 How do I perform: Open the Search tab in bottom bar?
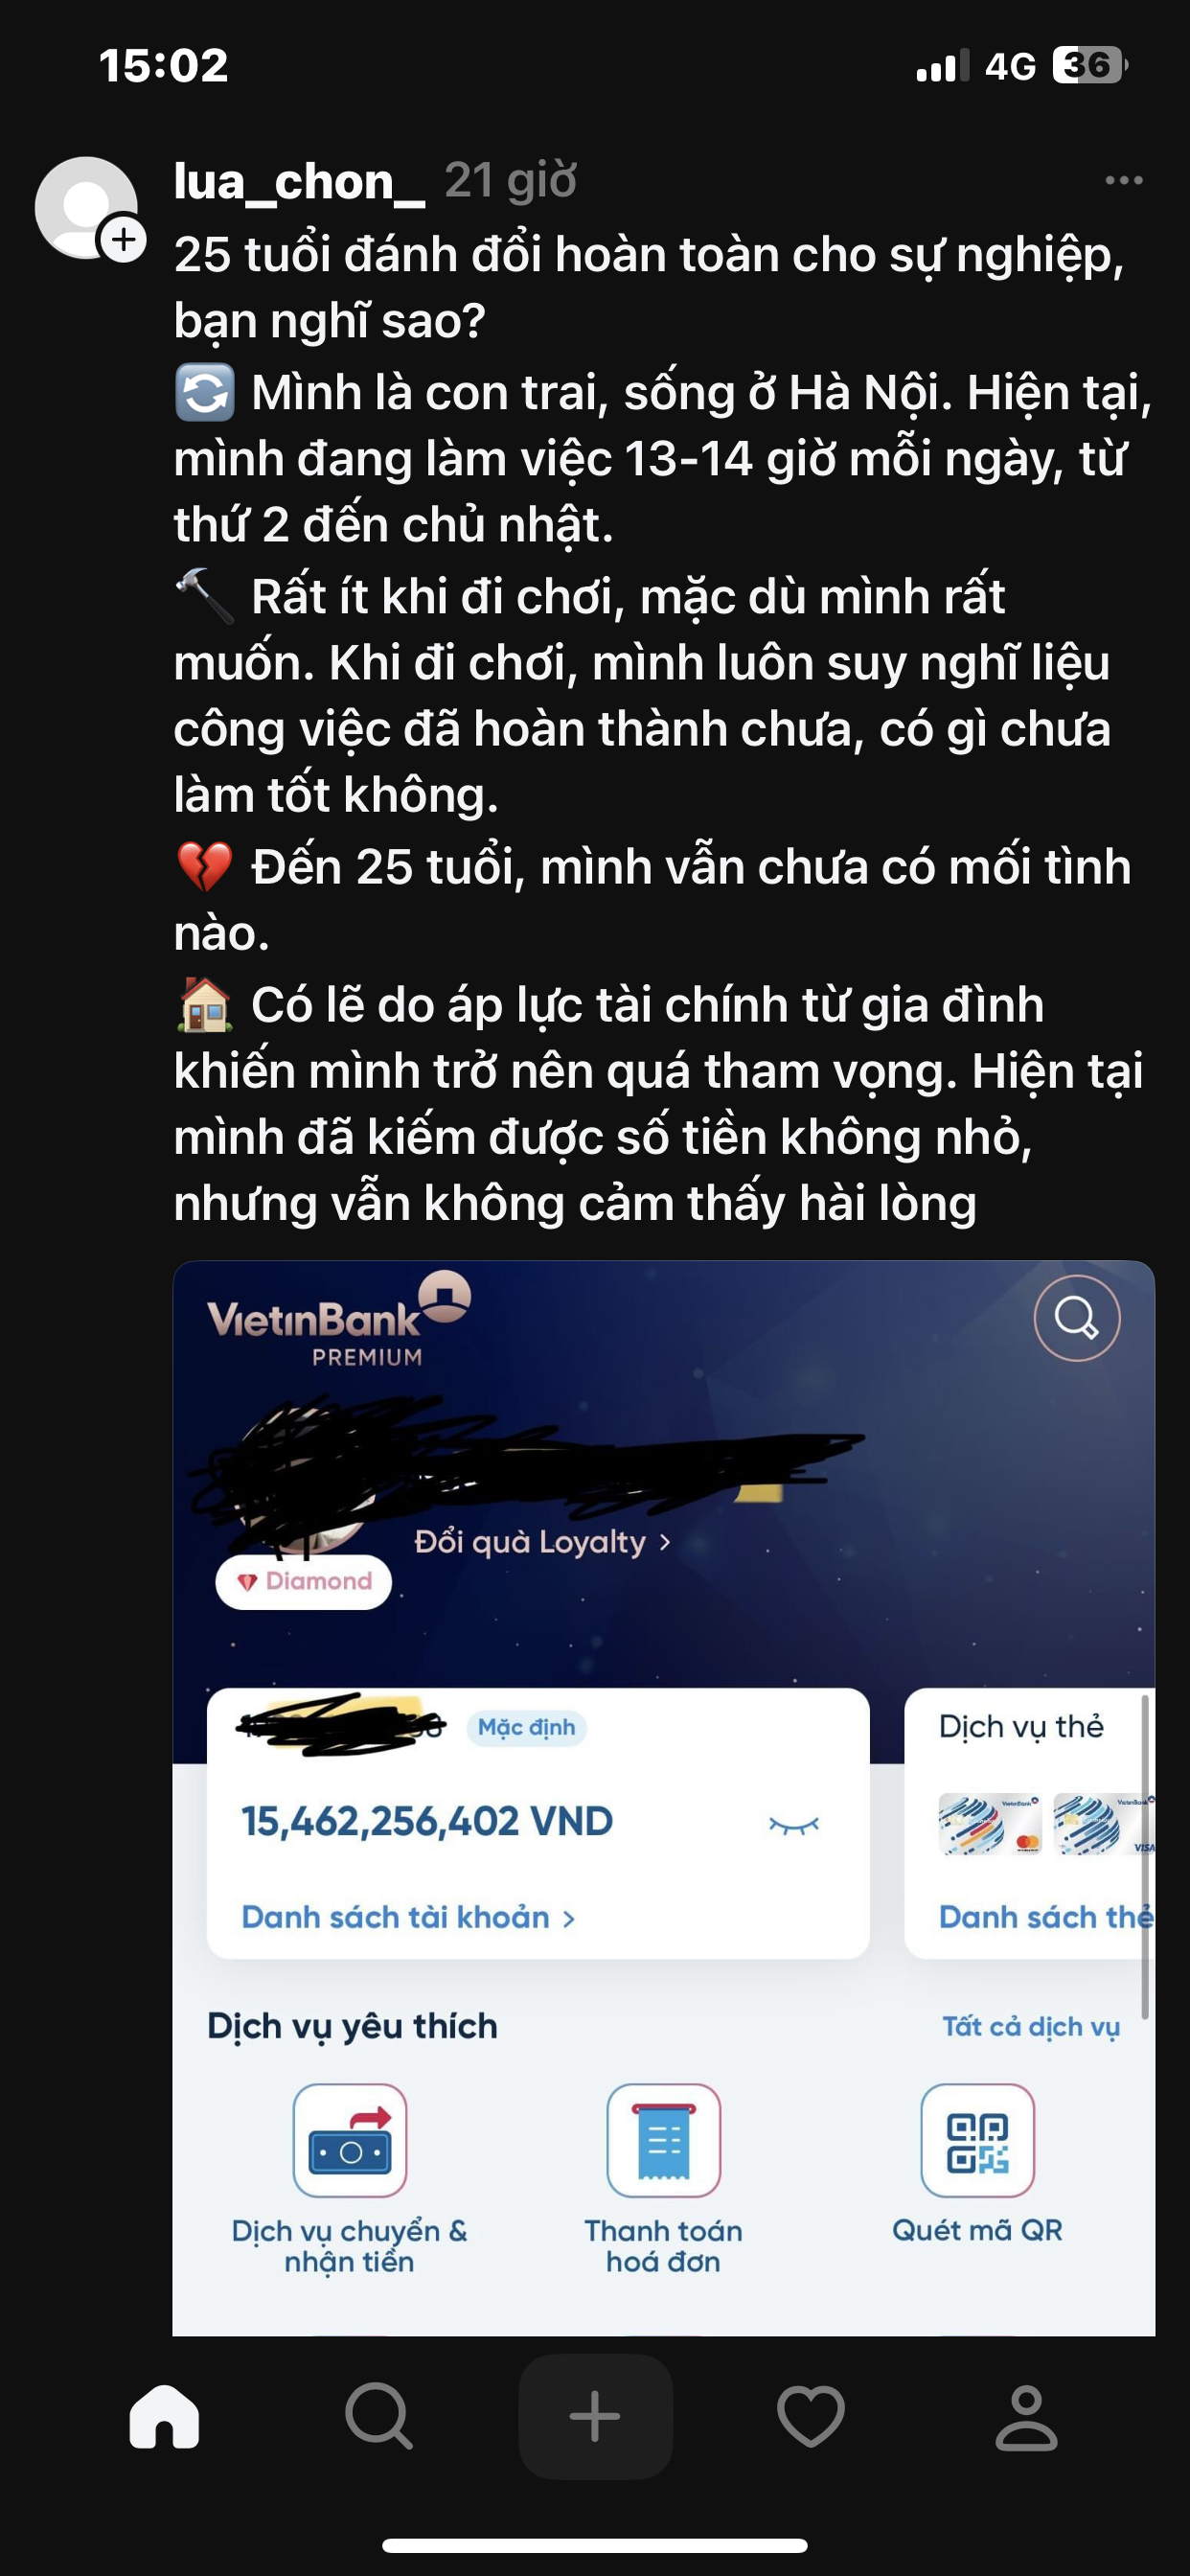tap(379, 2417)
